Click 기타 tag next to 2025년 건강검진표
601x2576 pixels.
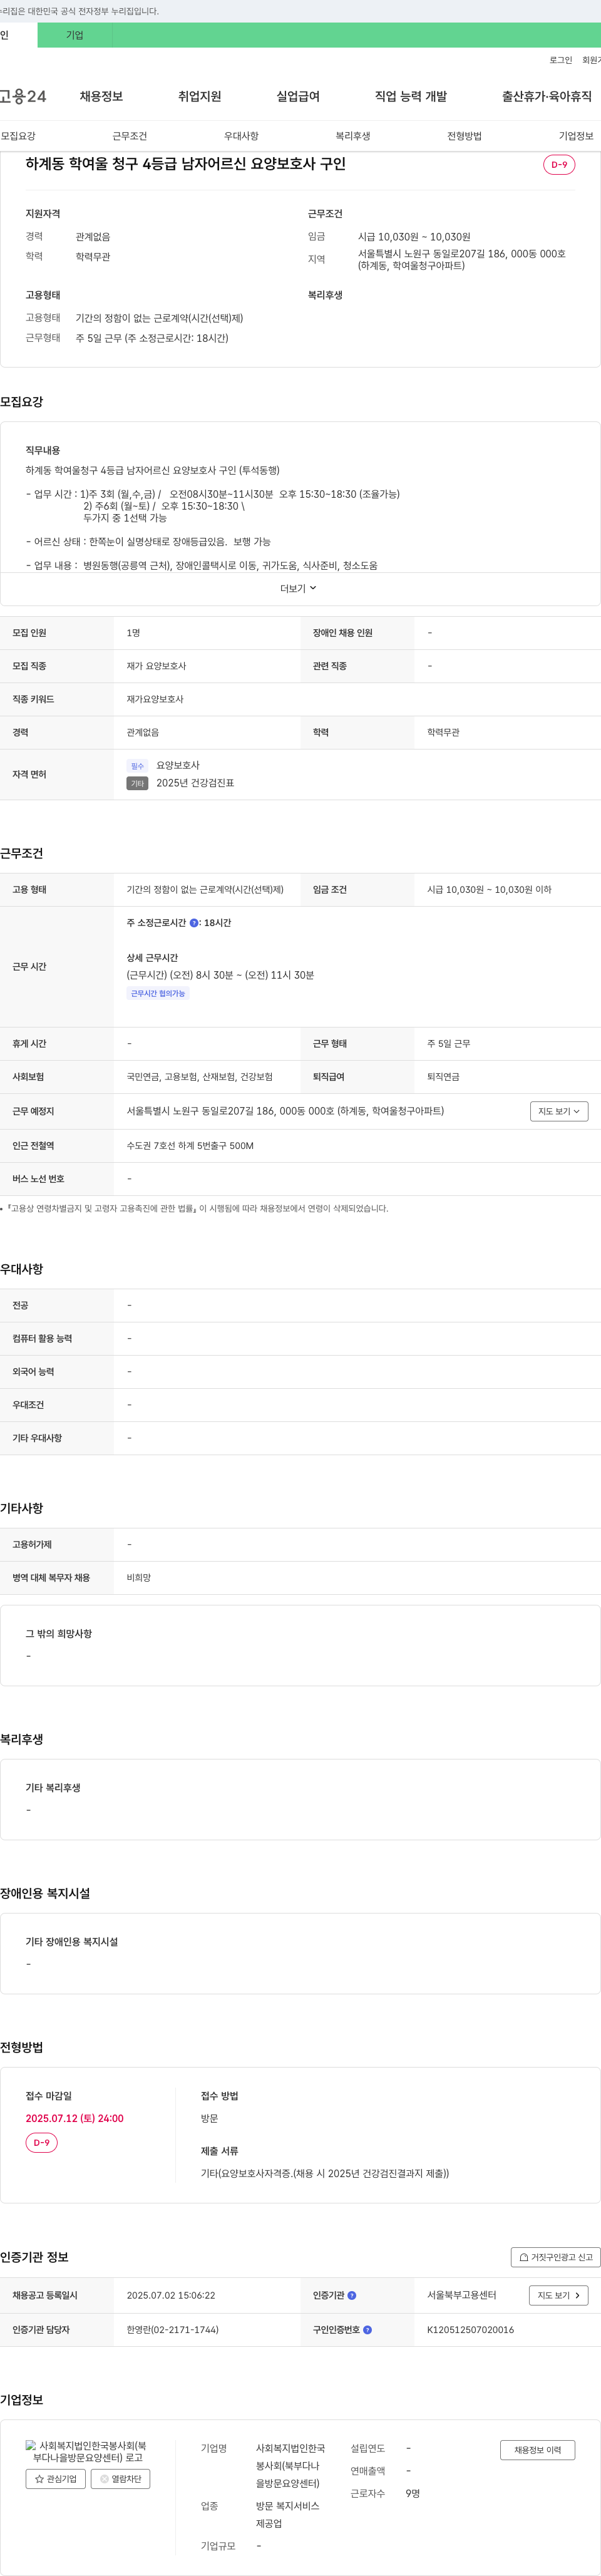tap(137, 784)
